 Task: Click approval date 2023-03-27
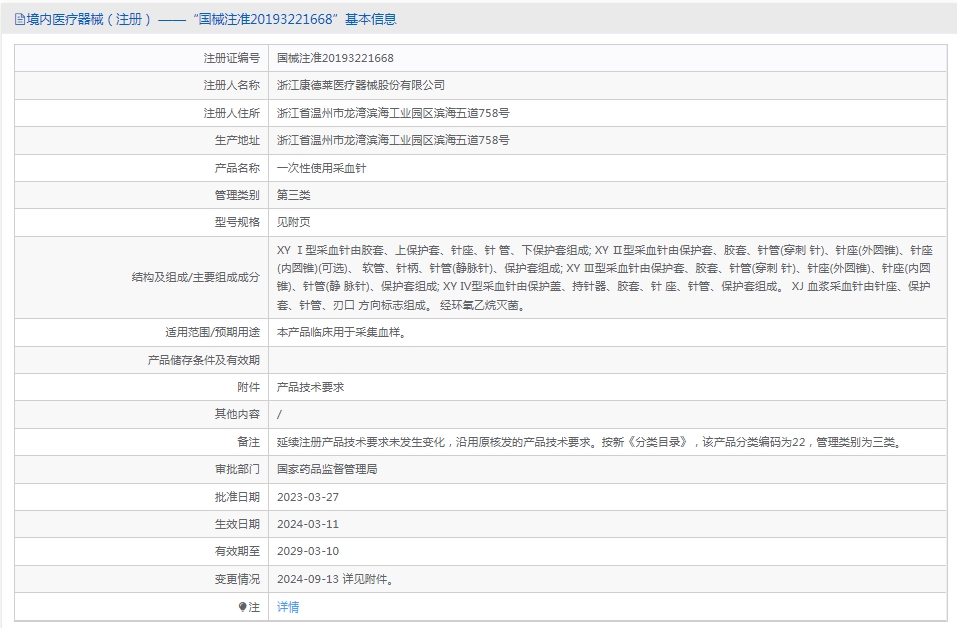coord(308,497)
